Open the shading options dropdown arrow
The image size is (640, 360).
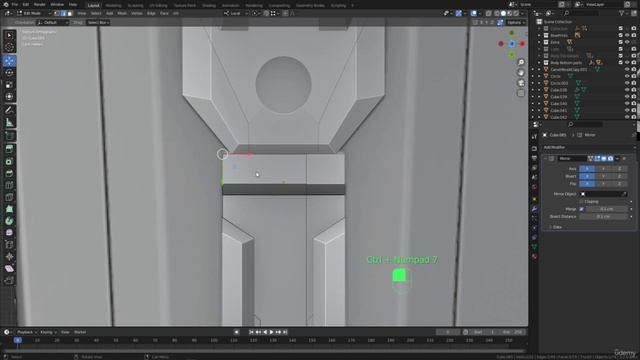click(x=523, y=13)
